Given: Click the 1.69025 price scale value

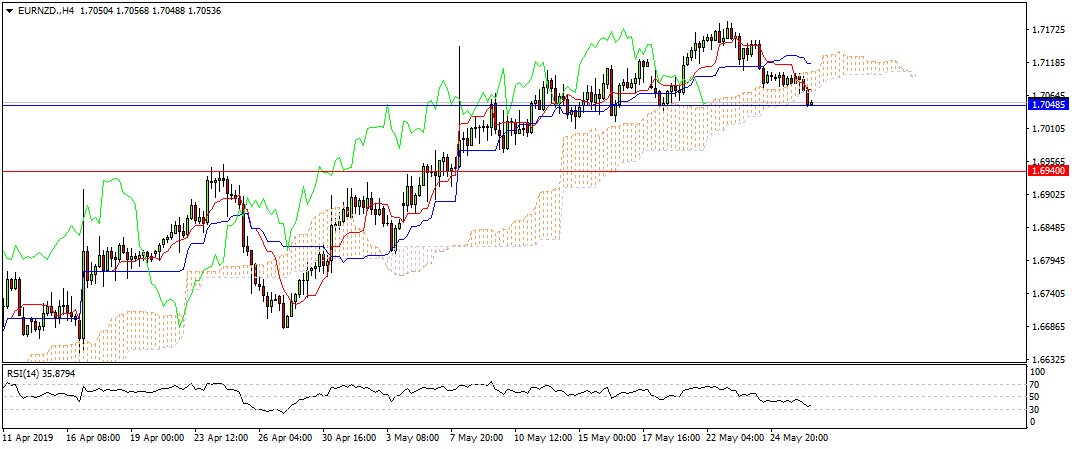Looking at the screenshot, I should tap(1049, 195).
